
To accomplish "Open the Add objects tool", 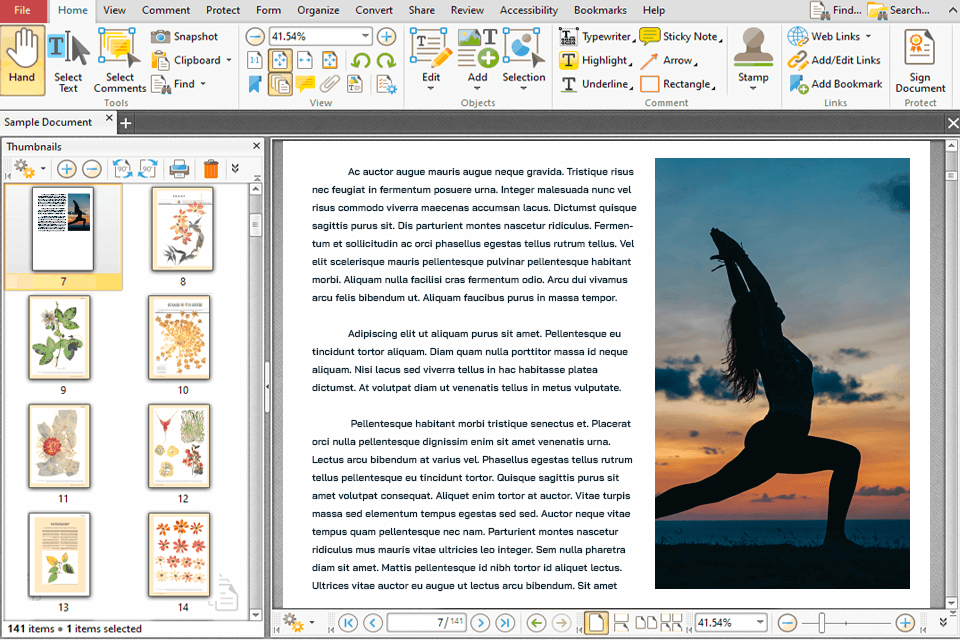I will [478, 60].
